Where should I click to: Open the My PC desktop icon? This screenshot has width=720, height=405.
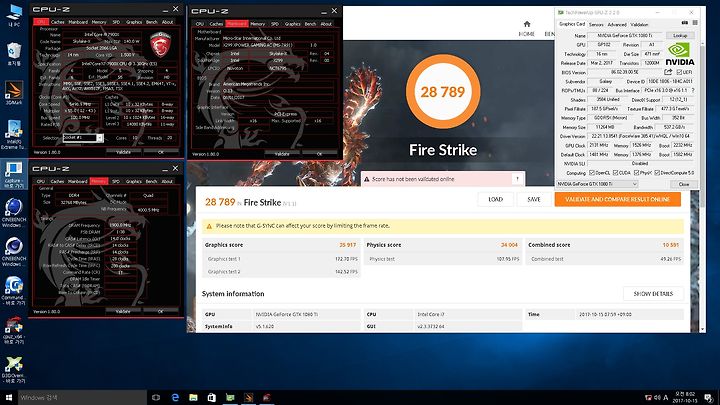point(14,15)
